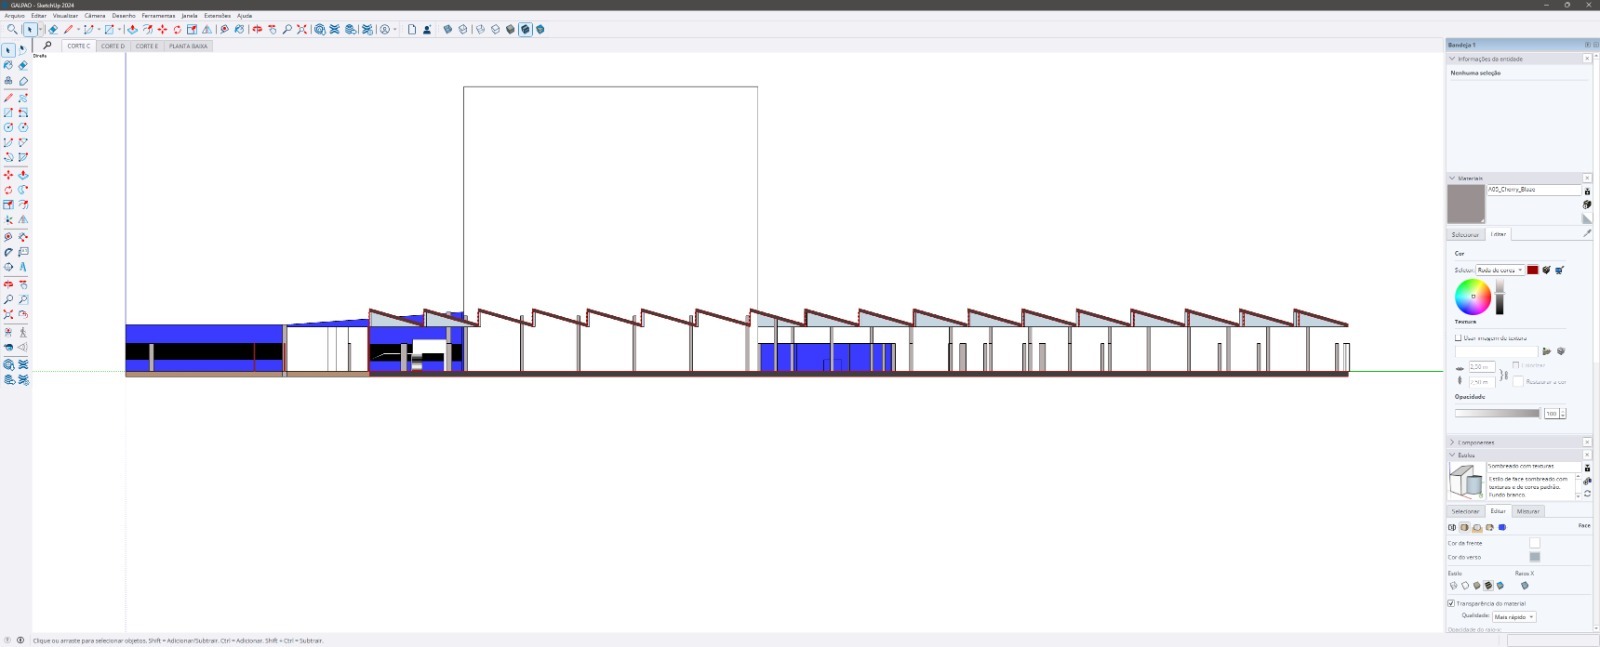This screenshot has width=1600, height=647.
Task: Enable 'Usar imagem de textura' checkbox
Action: 1458,338
